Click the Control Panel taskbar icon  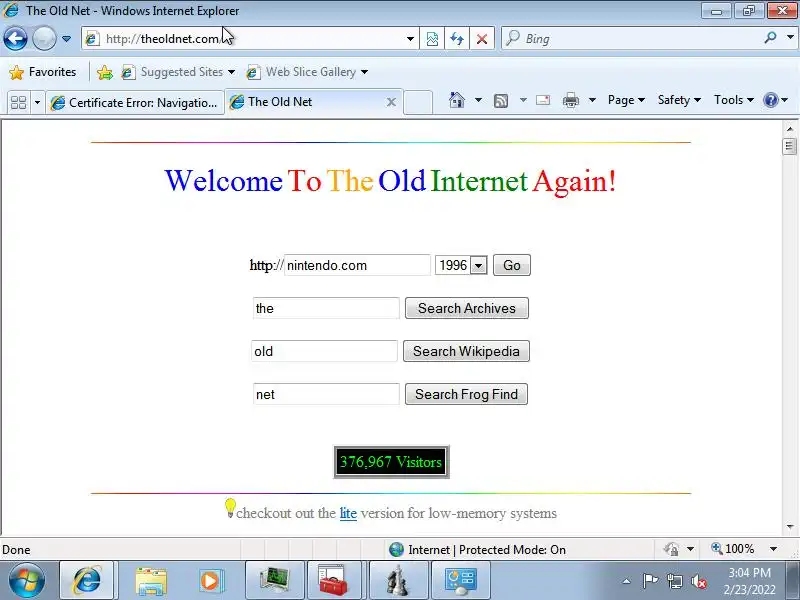pyautogui.click(x=461, y=581)
